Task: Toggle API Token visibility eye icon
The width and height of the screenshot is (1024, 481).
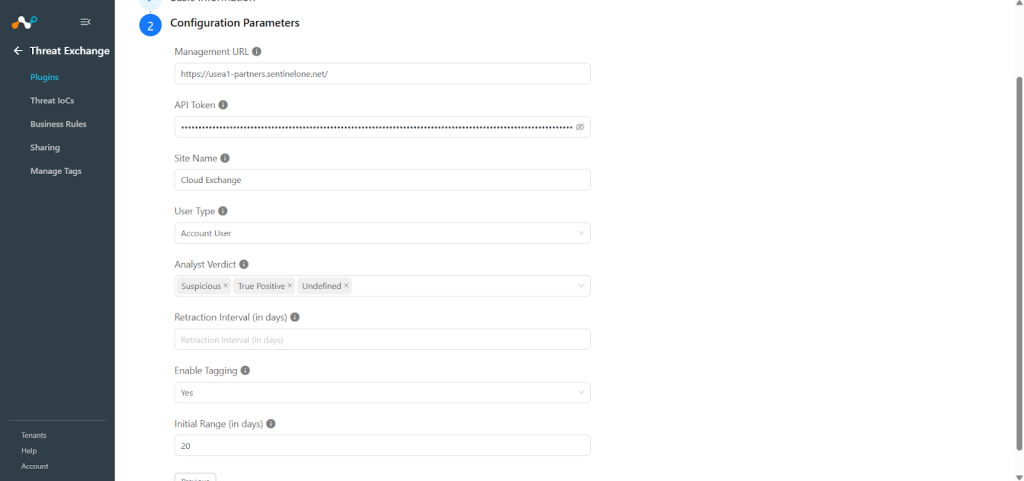Action: [x=580, y=127]
